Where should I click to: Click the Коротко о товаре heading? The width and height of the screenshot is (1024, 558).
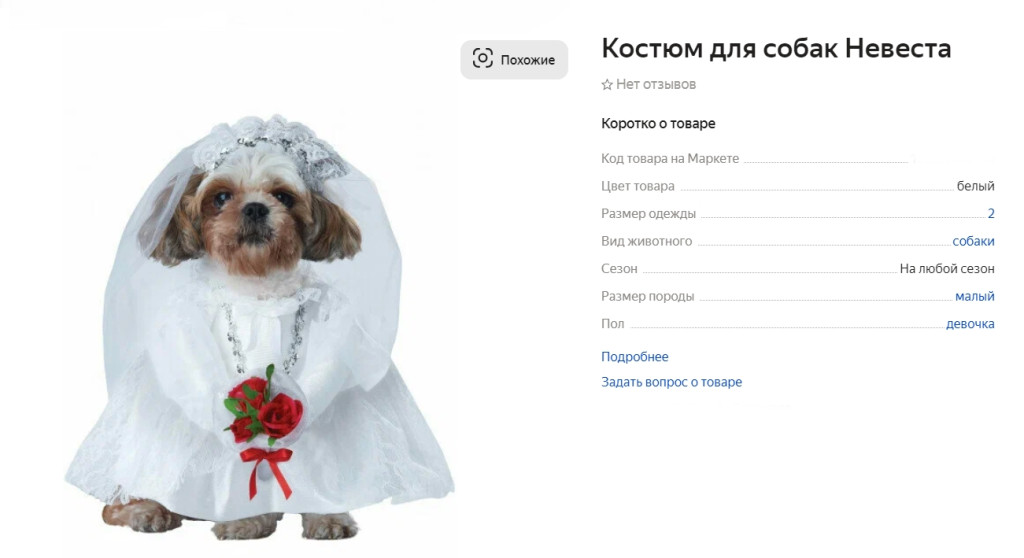(x=658, y=123)
